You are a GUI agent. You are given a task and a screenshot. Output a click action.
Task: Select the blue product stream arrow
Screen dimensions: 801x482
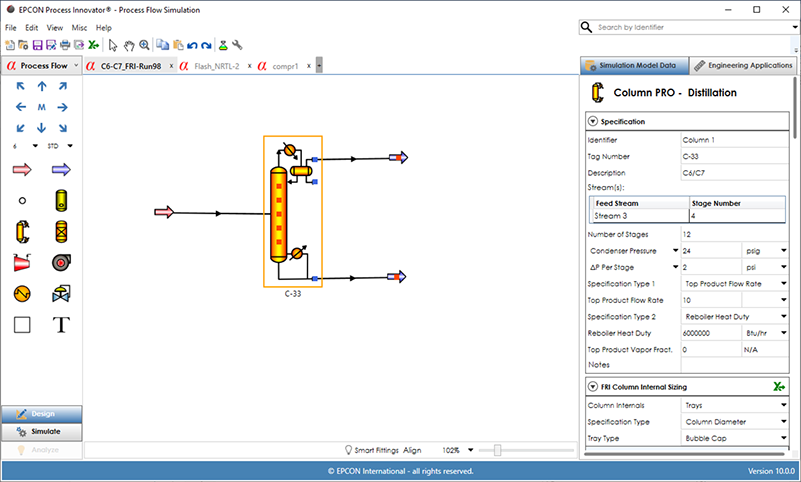coord(61,170)
